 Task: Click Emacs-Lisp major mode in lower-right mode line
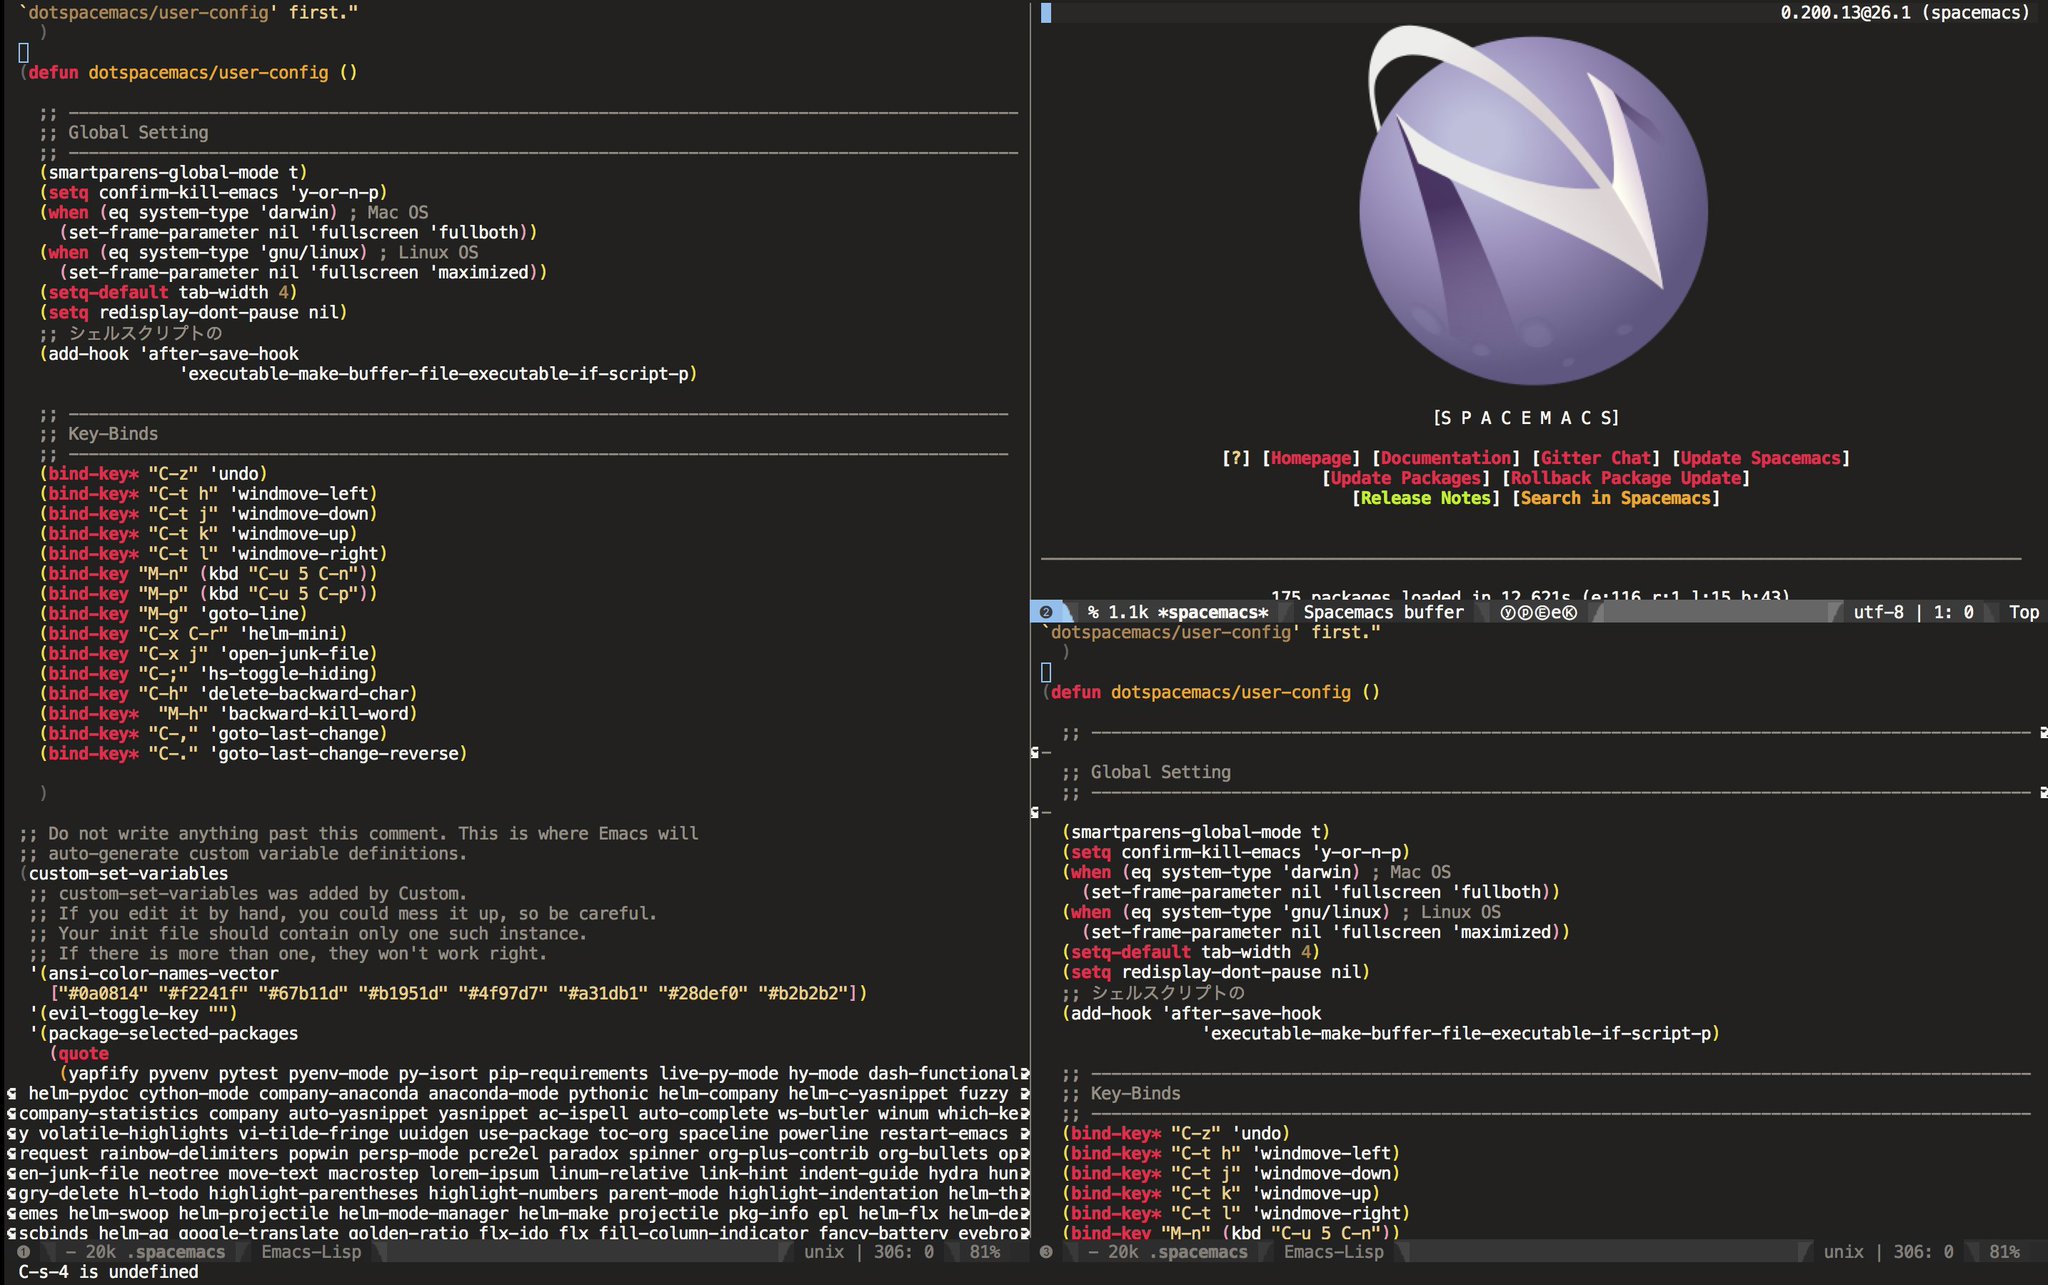(x=1334, y=1252)
